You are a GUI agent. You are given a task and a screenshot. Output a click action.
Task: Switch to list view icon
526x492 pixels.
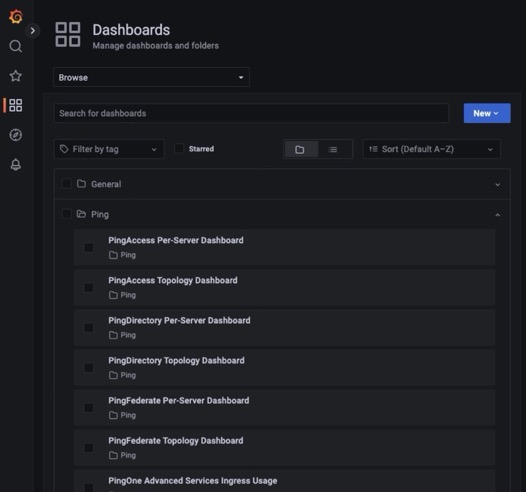pos(333,149)
